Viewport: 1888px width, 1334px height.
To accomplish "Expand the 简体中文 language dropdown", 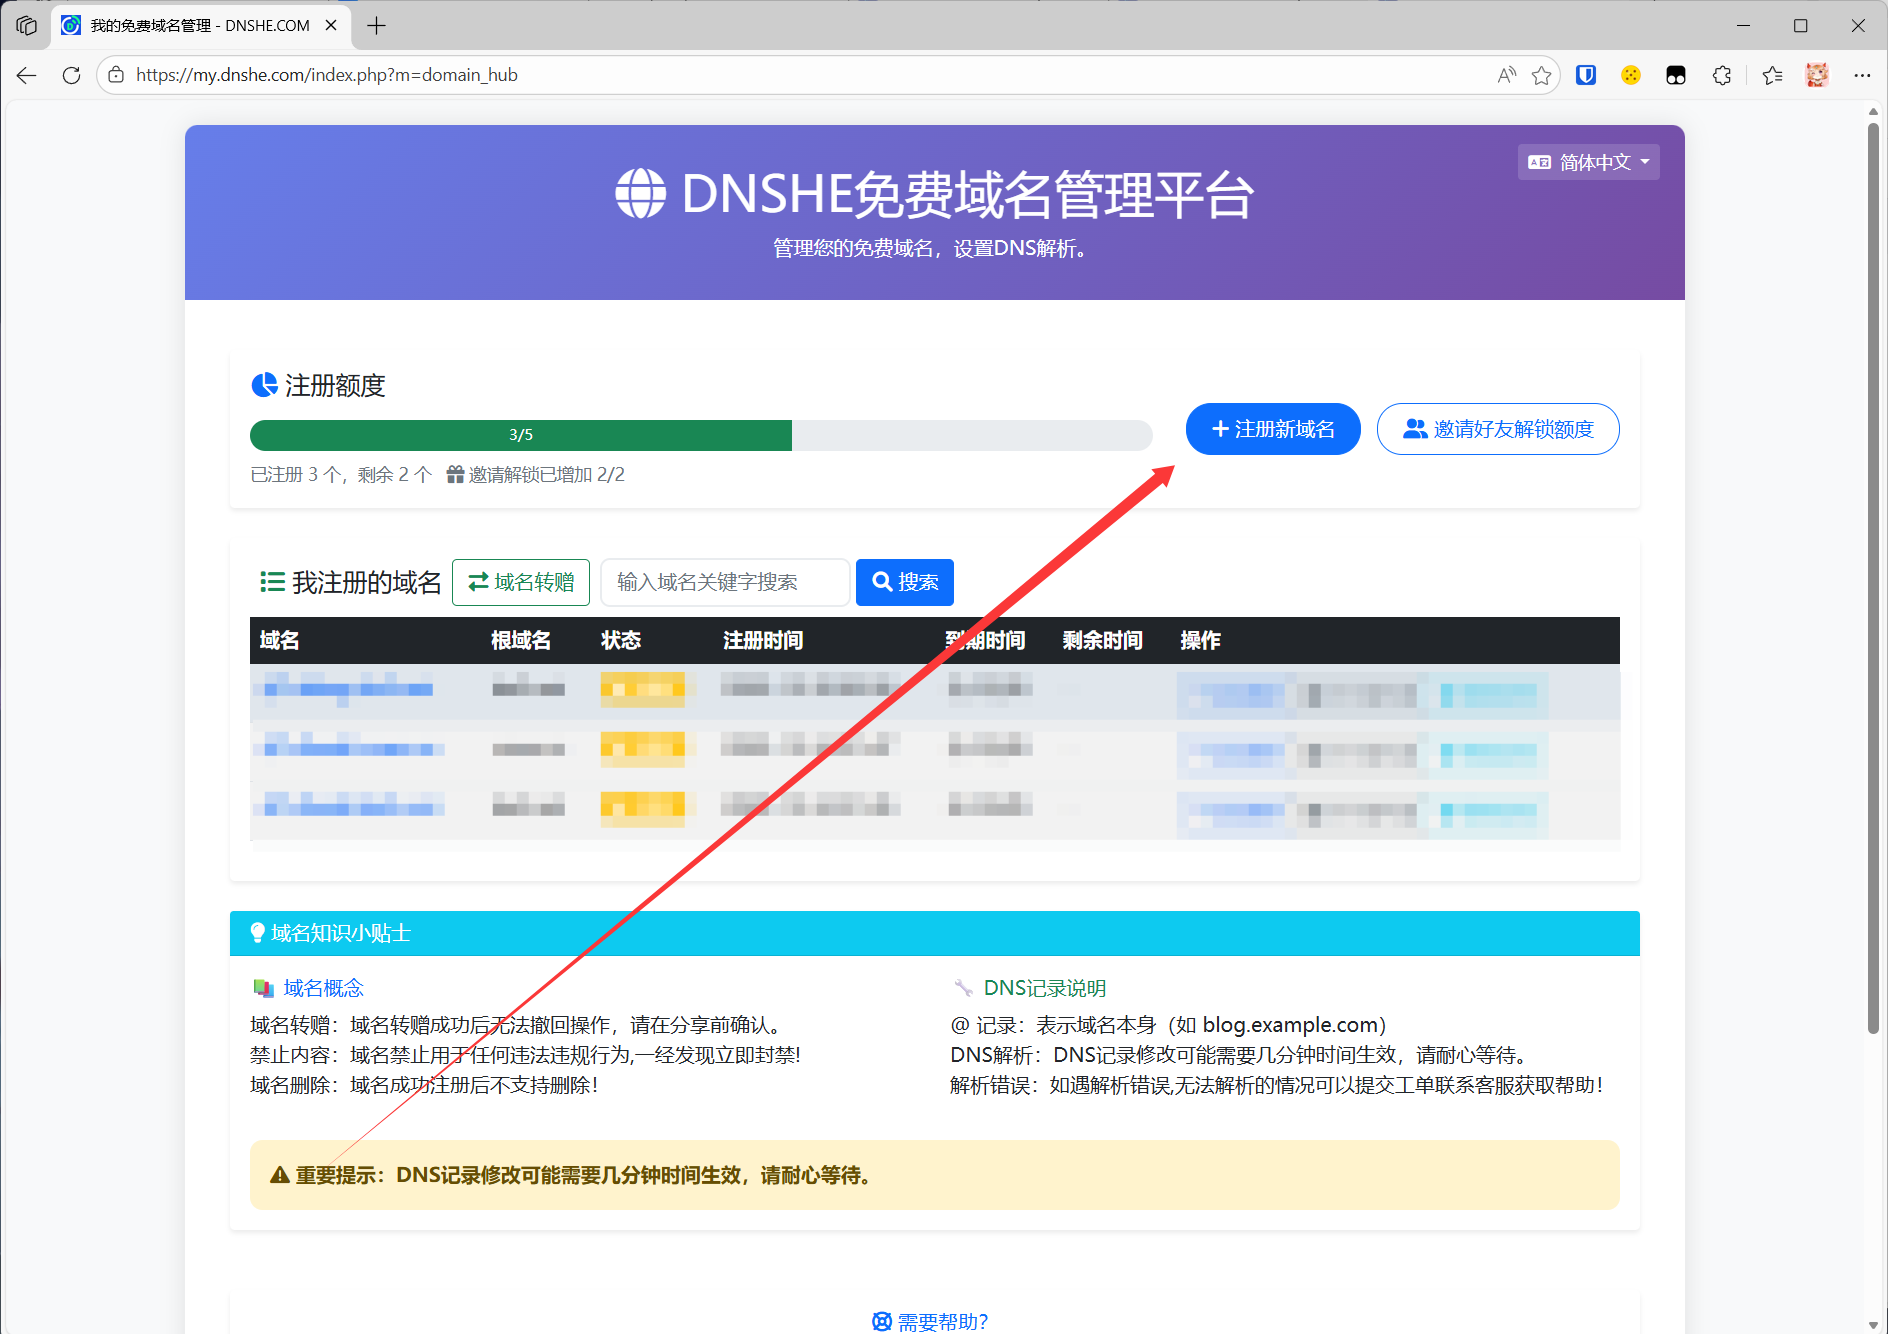I will coord(1588,162).
